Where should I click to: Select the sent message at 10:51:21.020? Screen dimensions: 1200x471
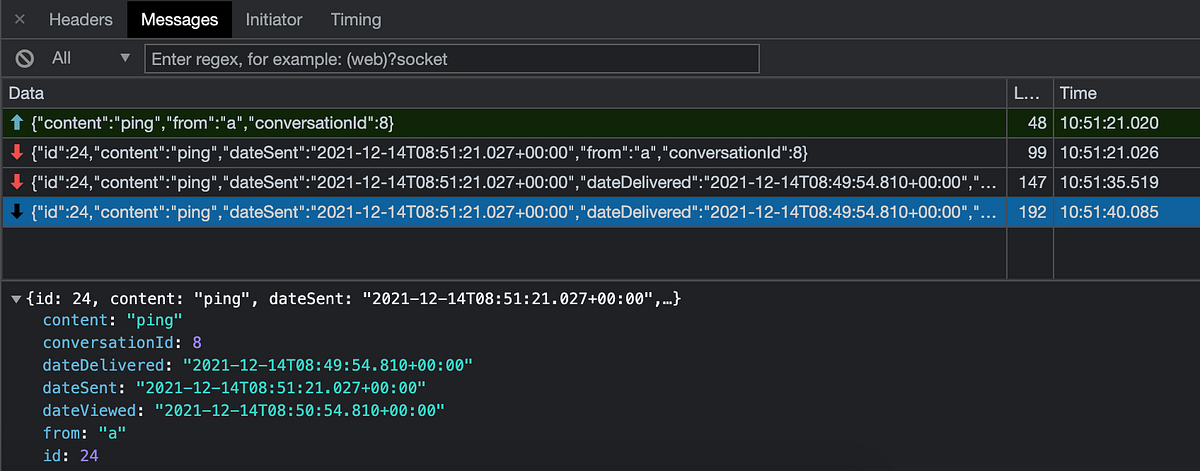point(600,123)
